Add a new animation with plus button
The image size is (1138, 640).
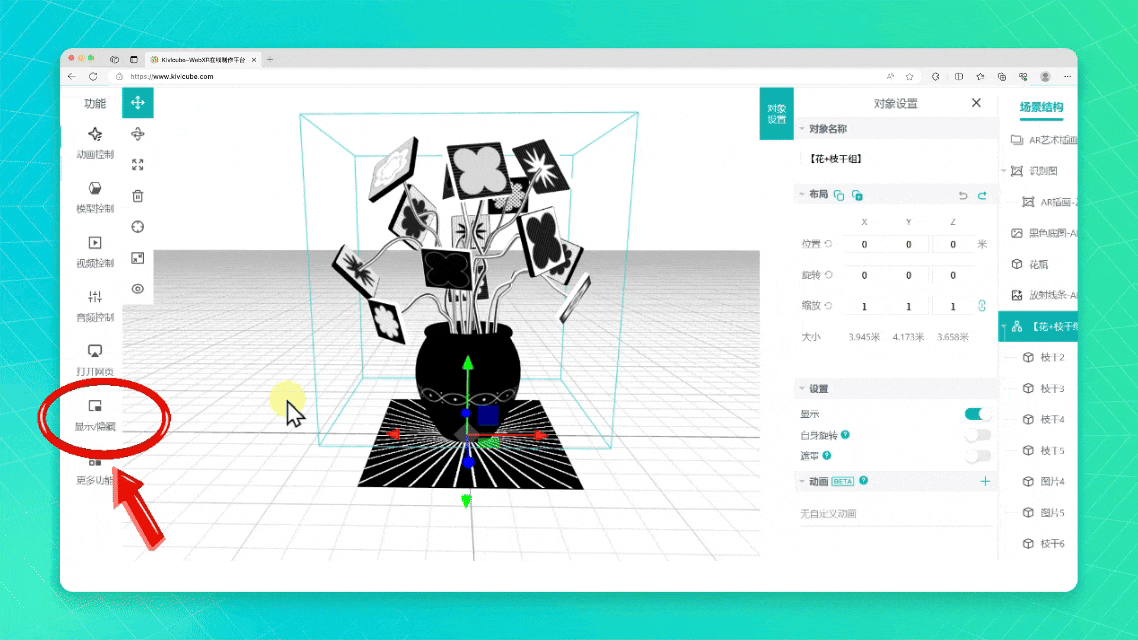985,481
